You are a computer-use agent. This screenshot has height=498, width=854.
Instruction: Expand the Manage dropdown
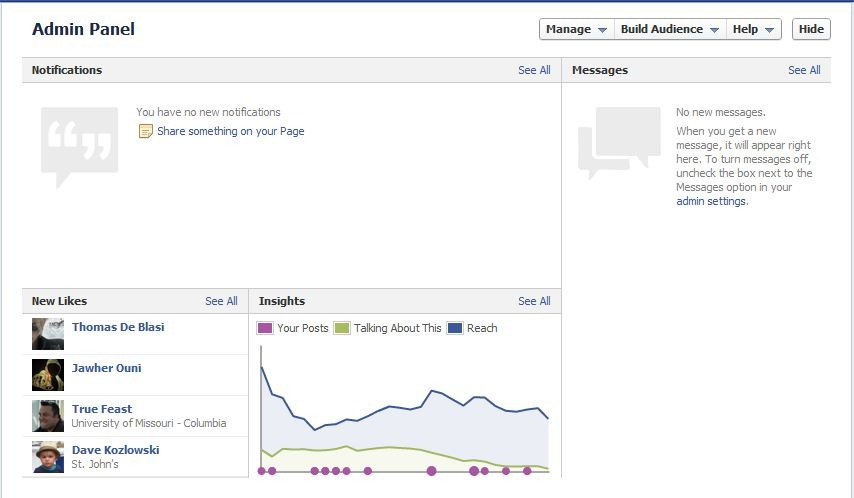point(577,29)
